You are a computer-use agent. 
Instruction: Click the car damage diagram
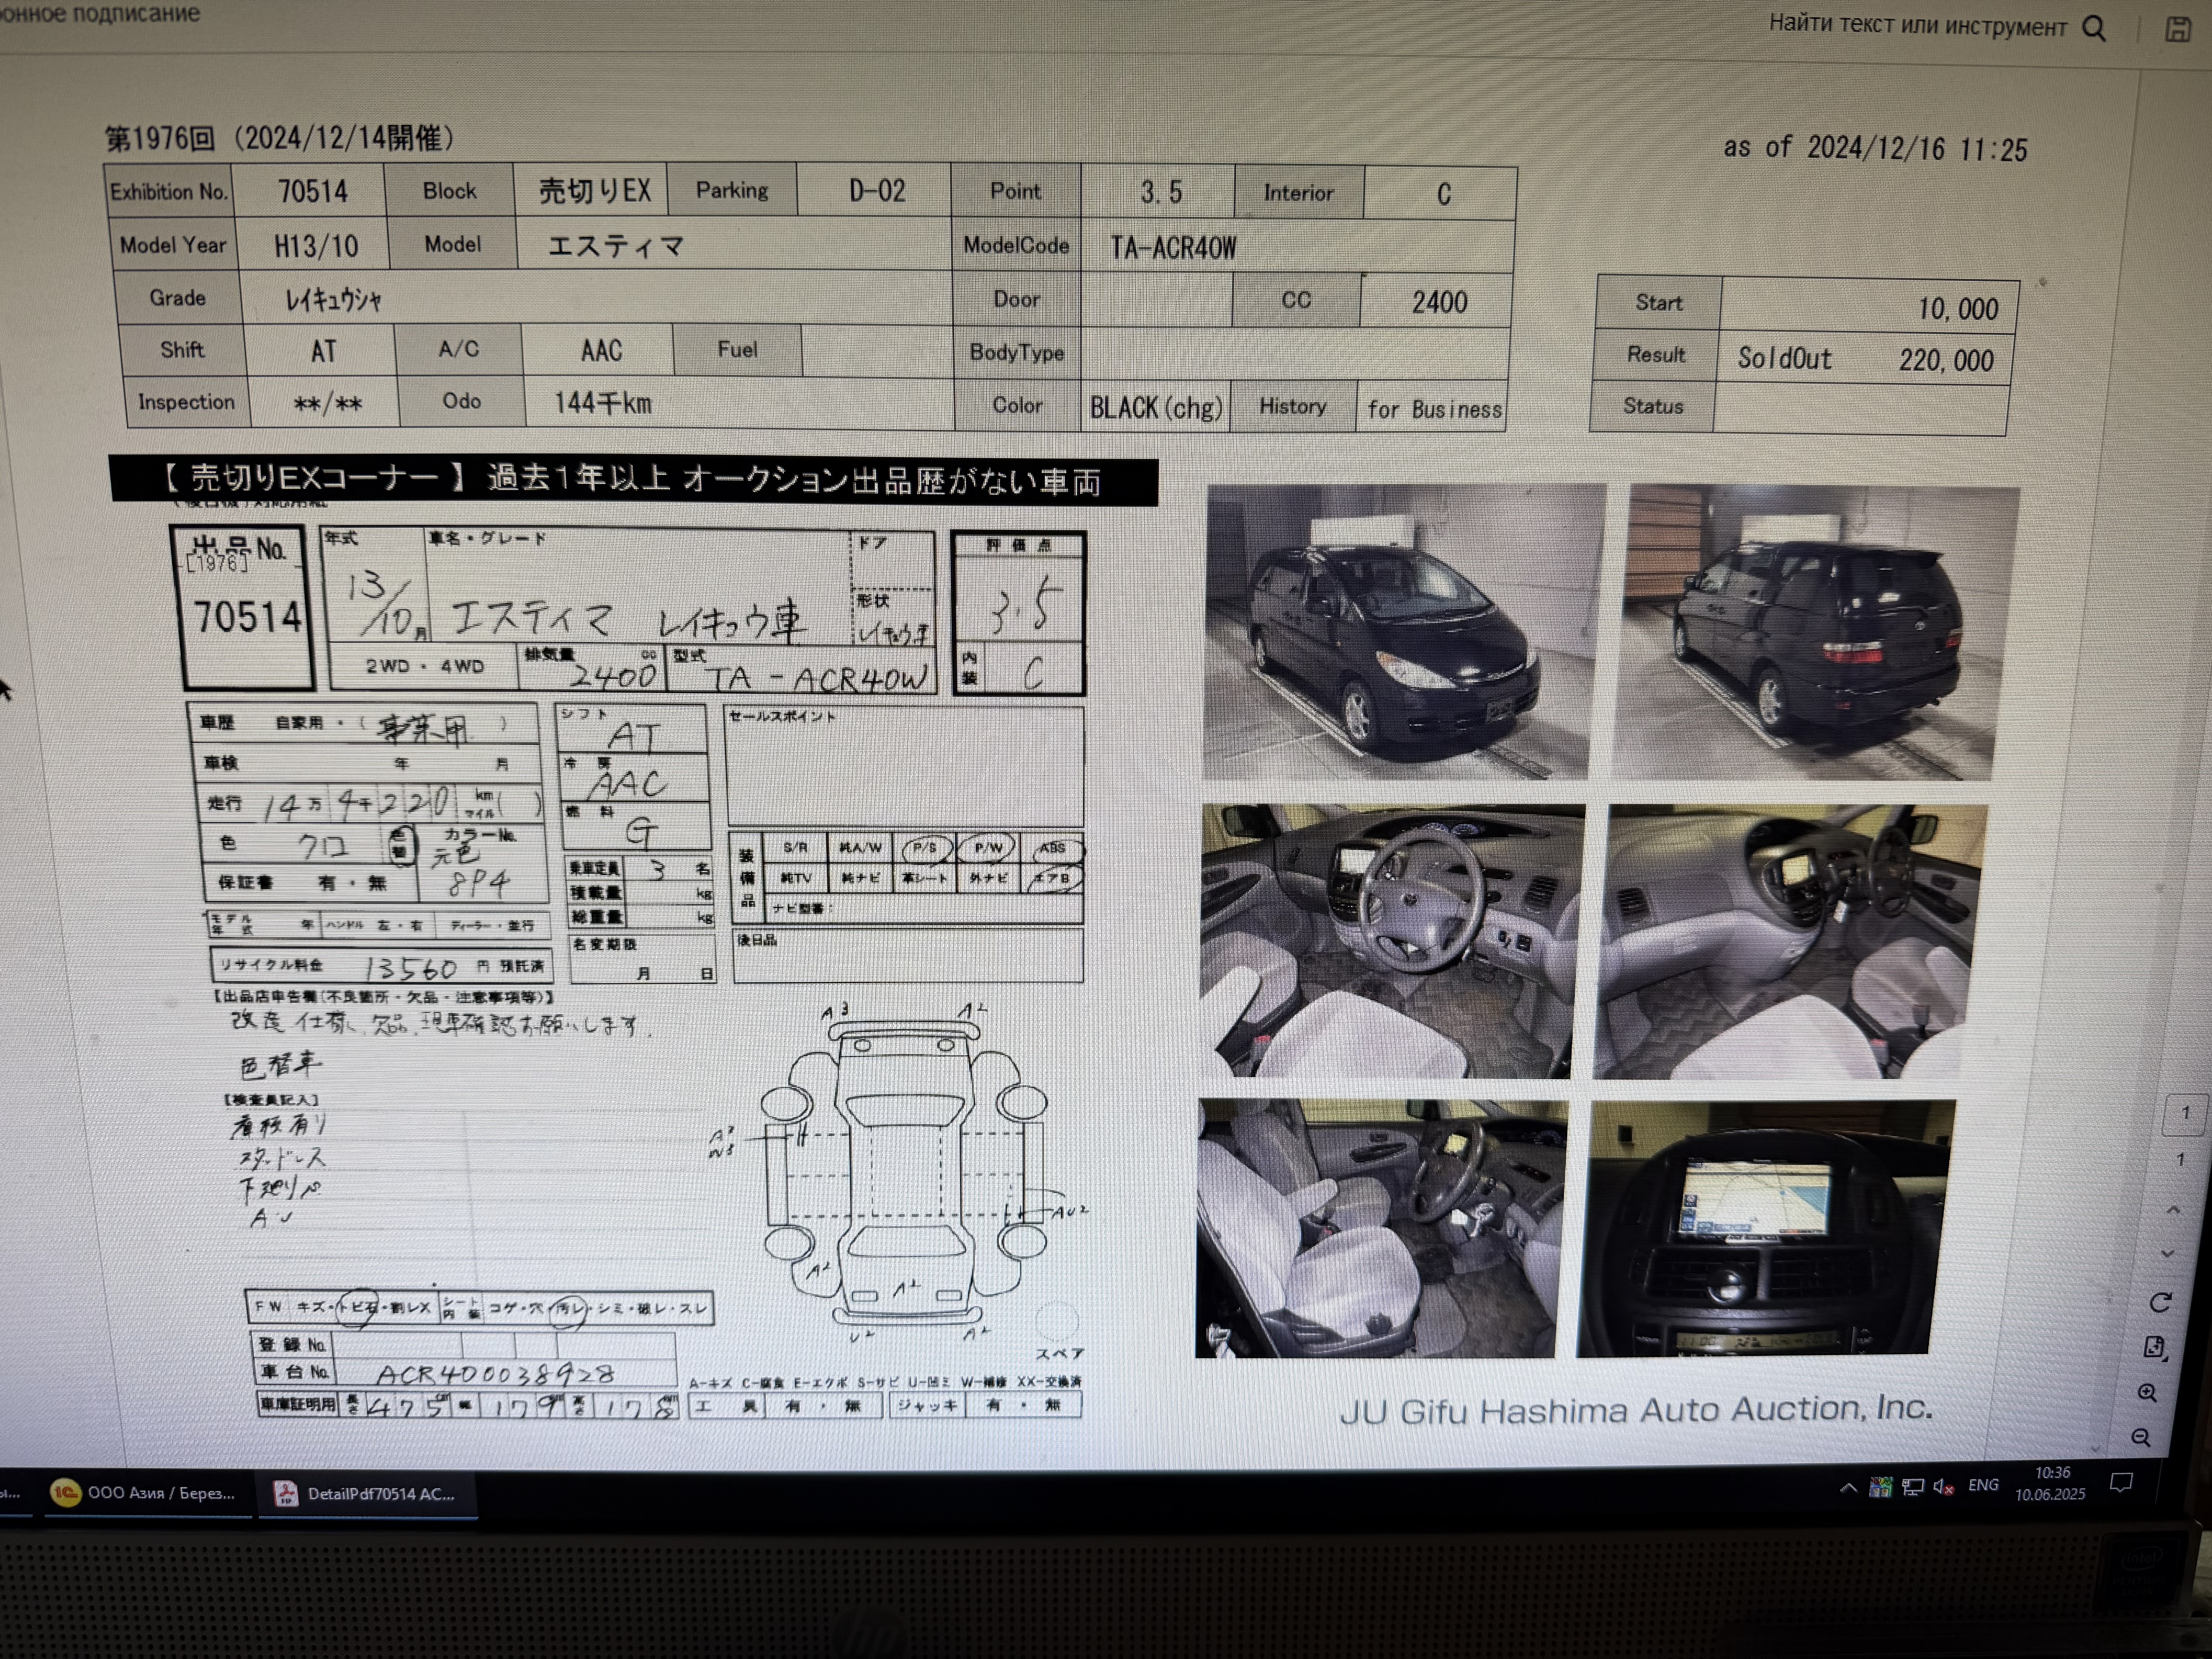point(905,1172)
